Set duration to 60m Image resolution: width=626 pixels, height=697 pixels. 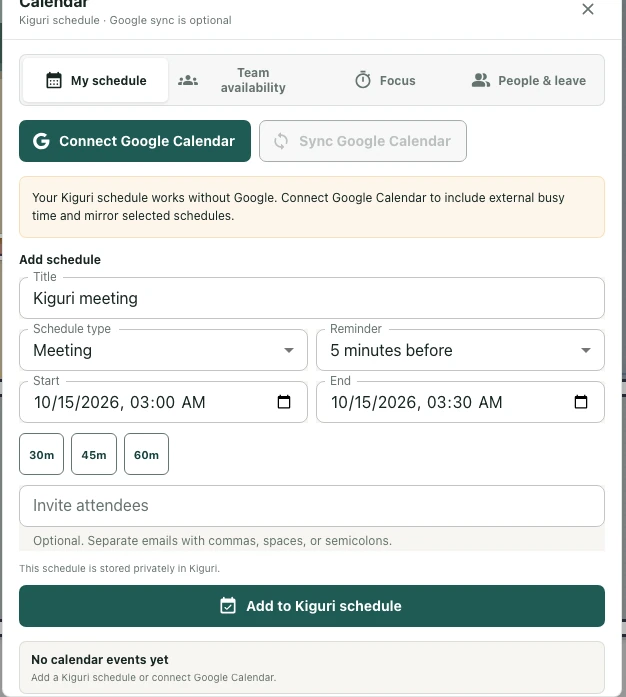point(146,454)
